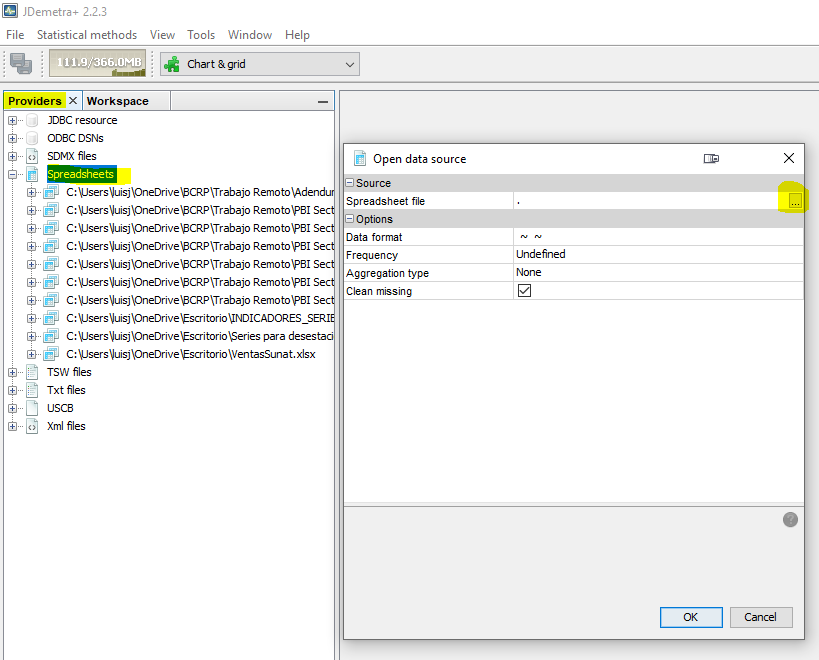Viewport: 819px width, 660px height.
Task: Collapse the Spreadsheets tree node
Action: (13, 174)
